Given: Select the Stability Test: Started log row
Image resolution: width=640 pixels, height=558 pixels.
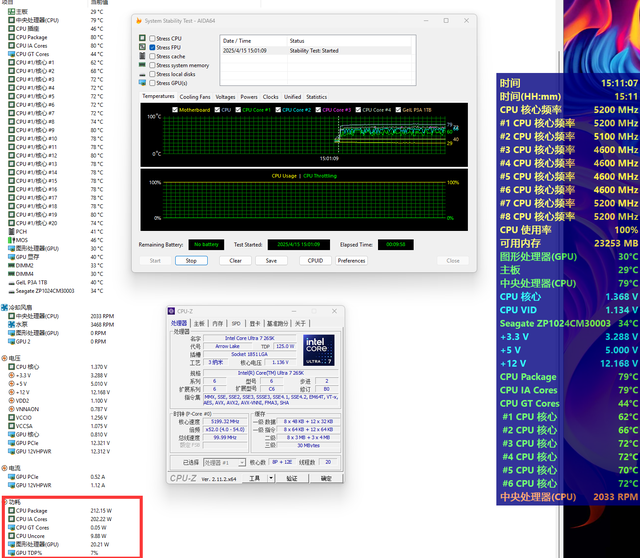Looking at the screenshot, I should pos(316,51).
